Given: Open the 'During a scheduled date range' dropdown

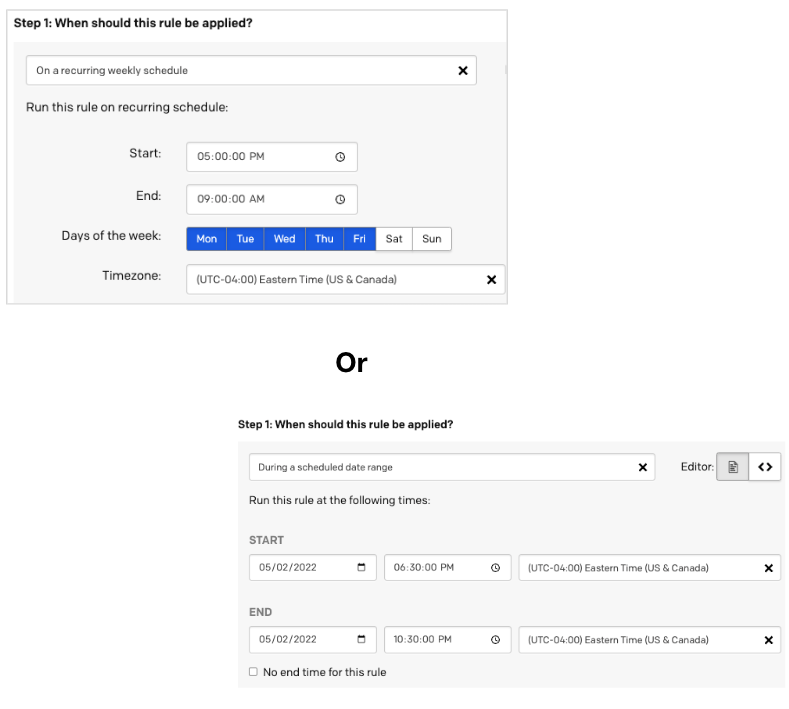Looking at the screenshot, I should pos(440,467).
